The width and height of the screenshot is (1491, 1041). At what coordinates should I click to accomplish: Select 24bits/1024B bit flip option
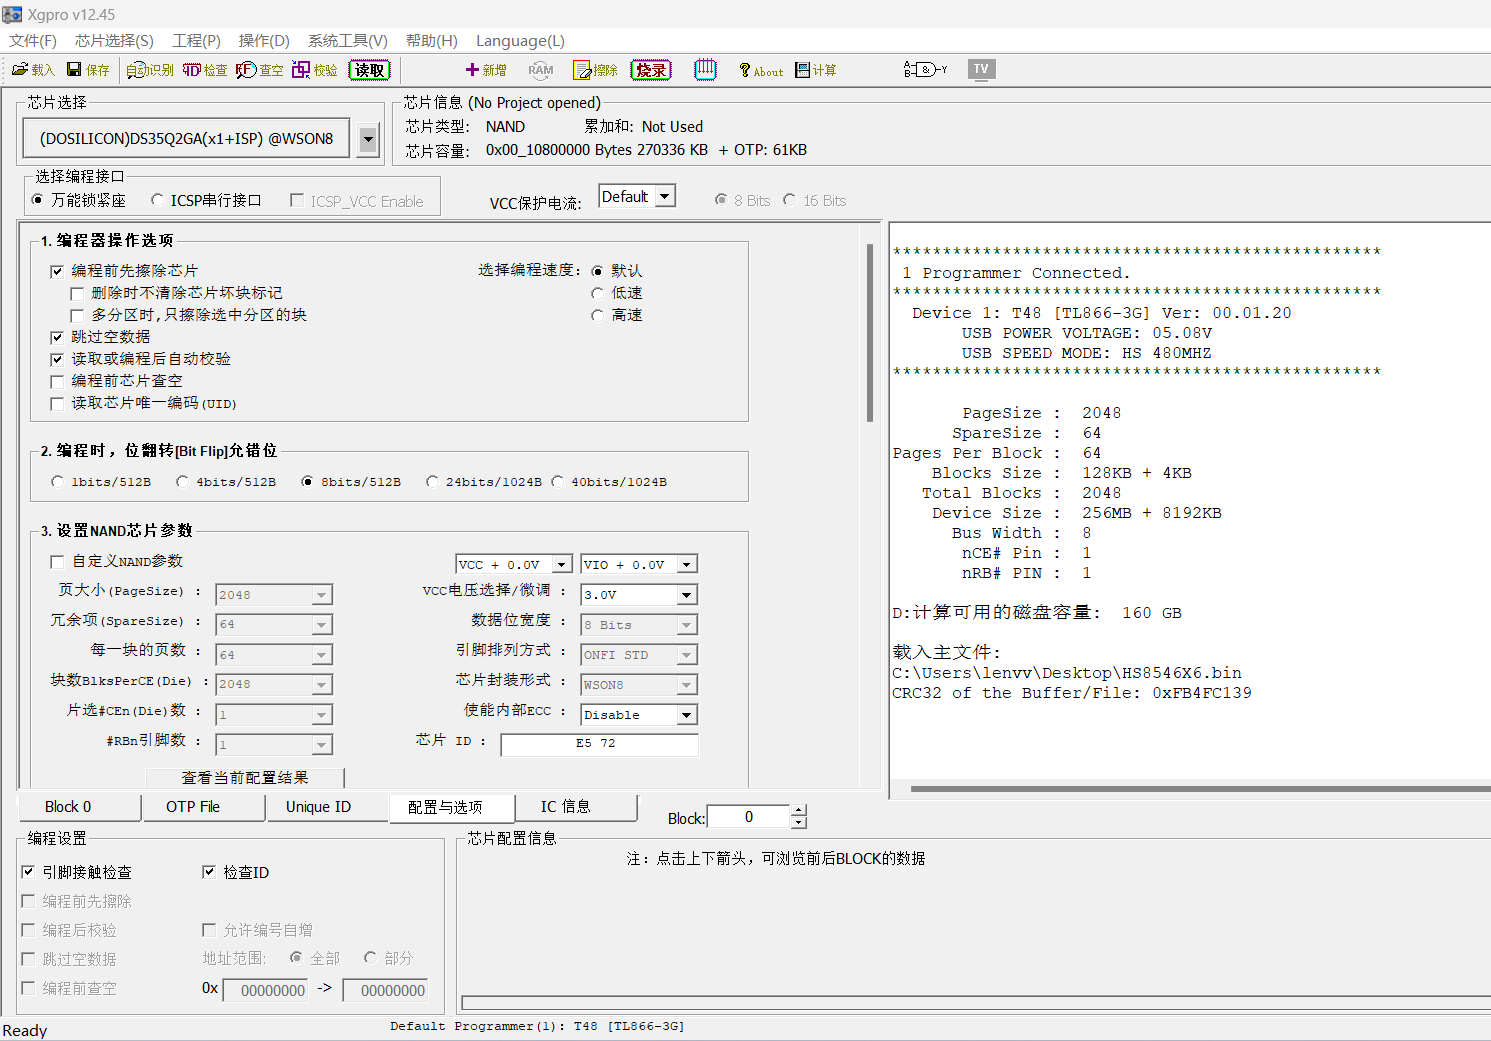click(x=432, y=482)
